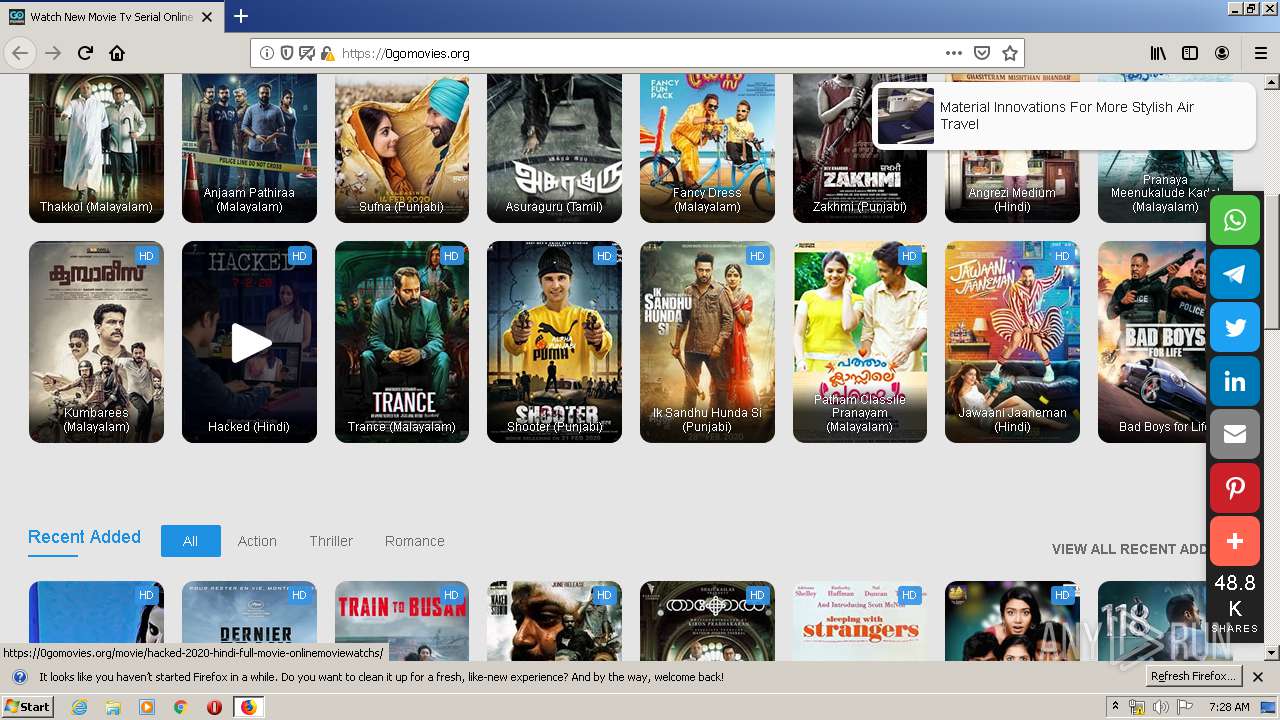Viewport: 1280px width, 720px height.
Task: Open Asuraguru (Tamil) movie
Action: (554, 148)
